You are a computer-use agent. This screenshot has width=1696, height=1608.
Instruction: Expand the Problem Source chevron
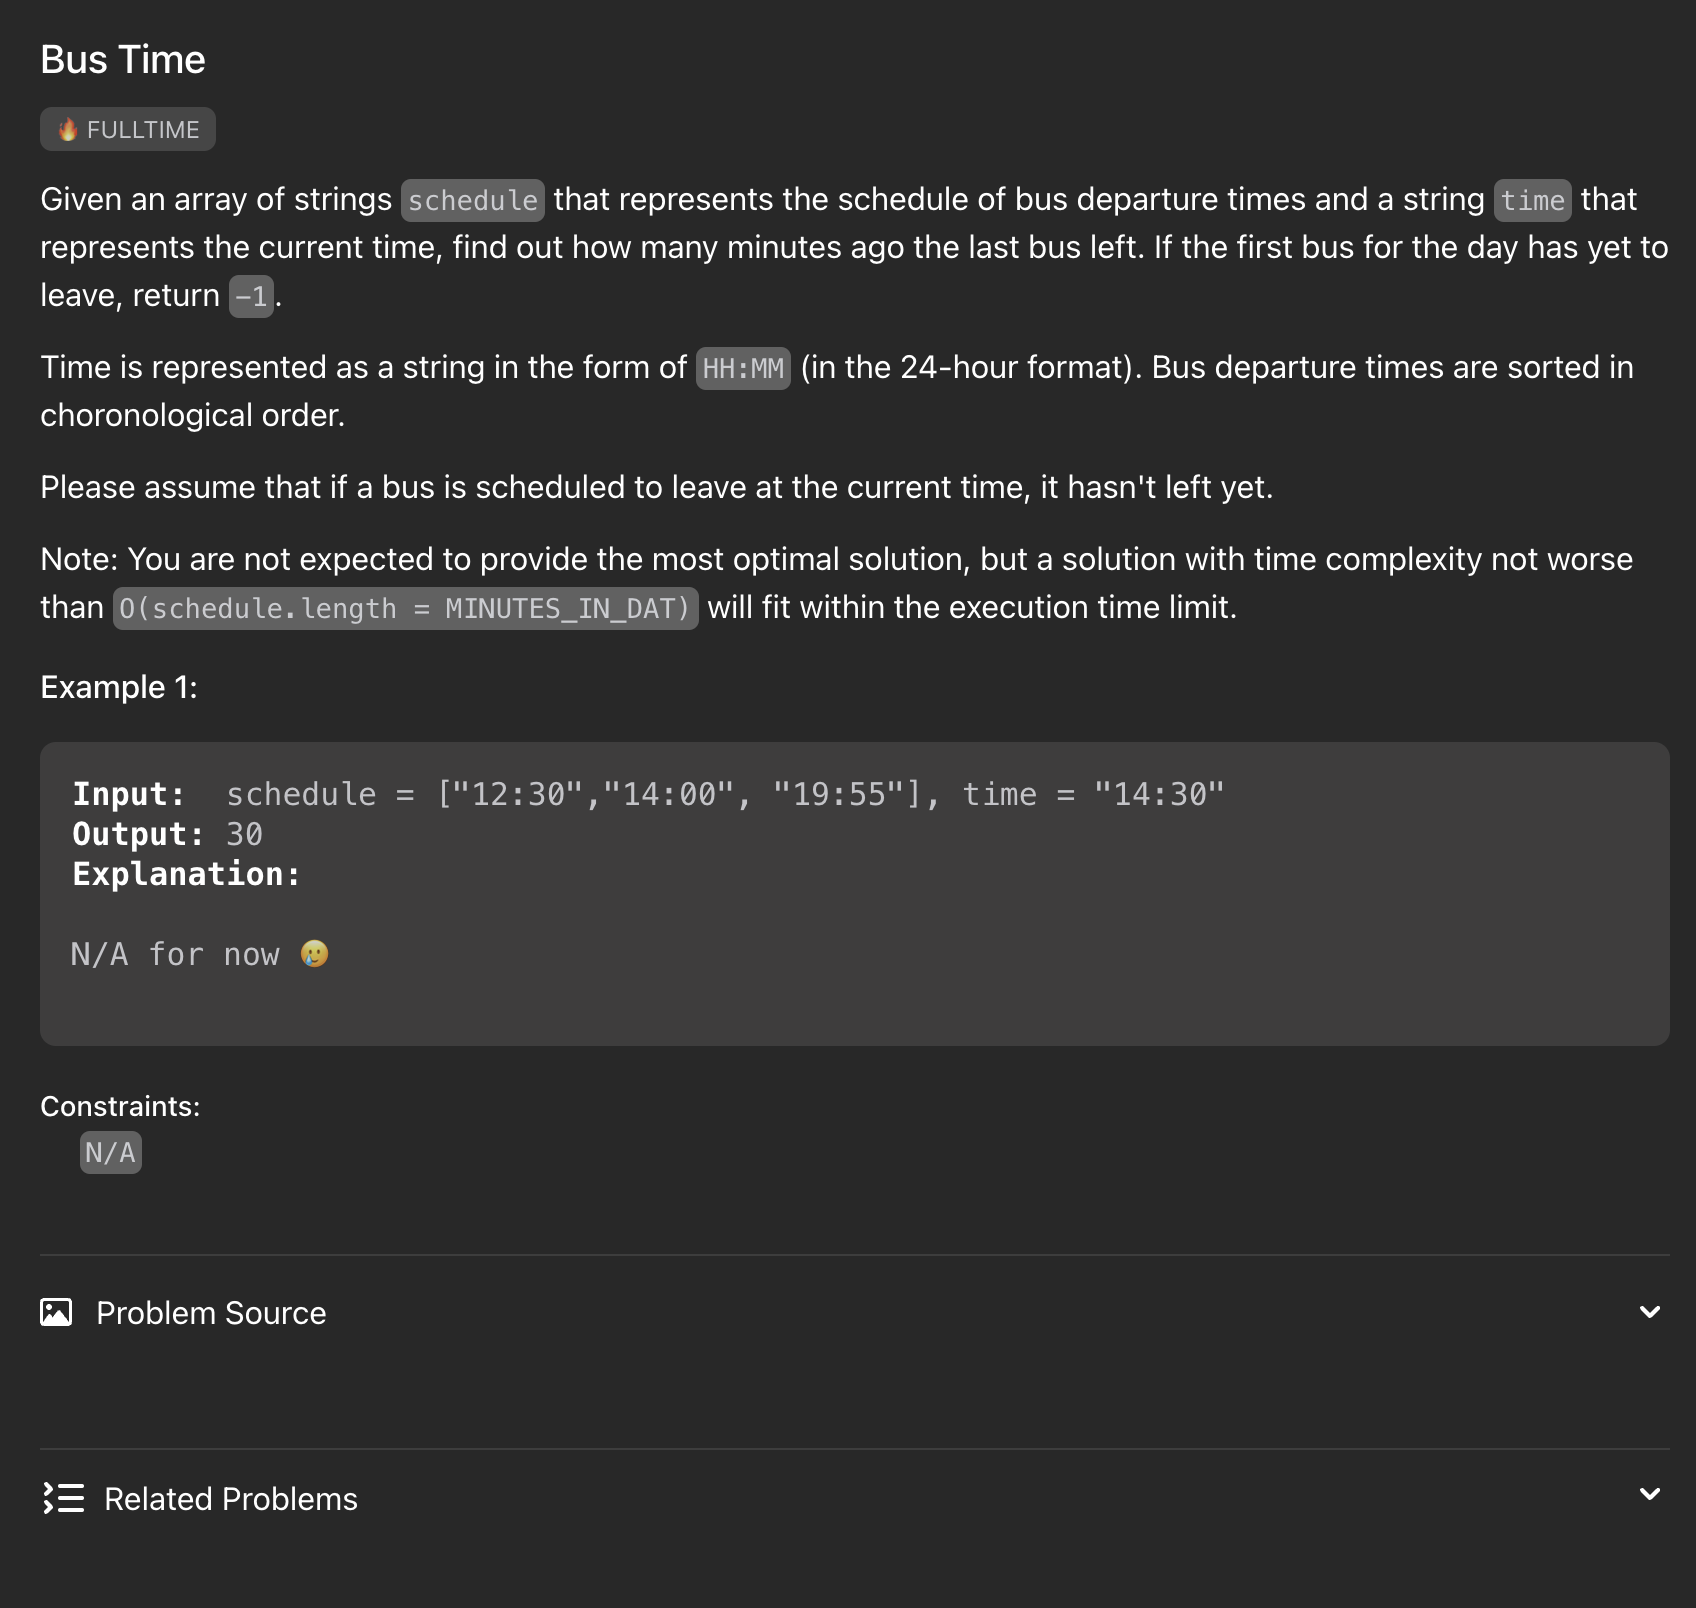click(1650, 1312)
